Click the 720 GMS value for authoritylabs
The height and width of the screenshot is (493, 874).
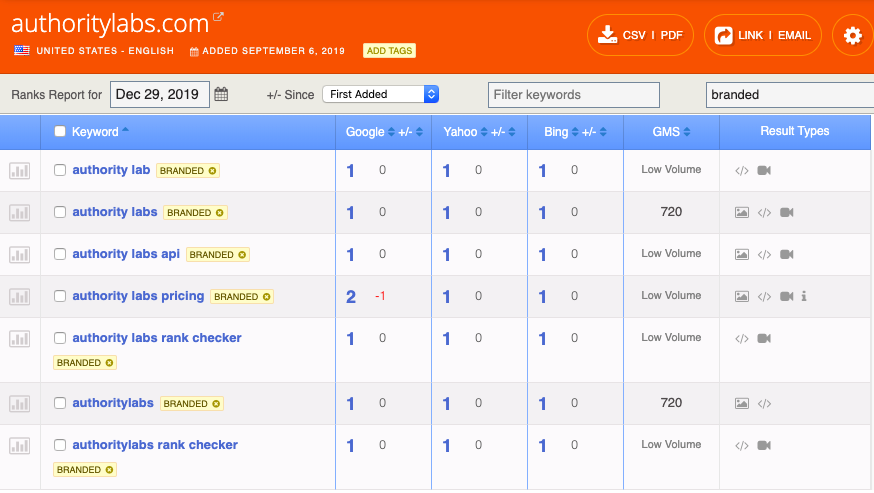(x=671, y=403)
